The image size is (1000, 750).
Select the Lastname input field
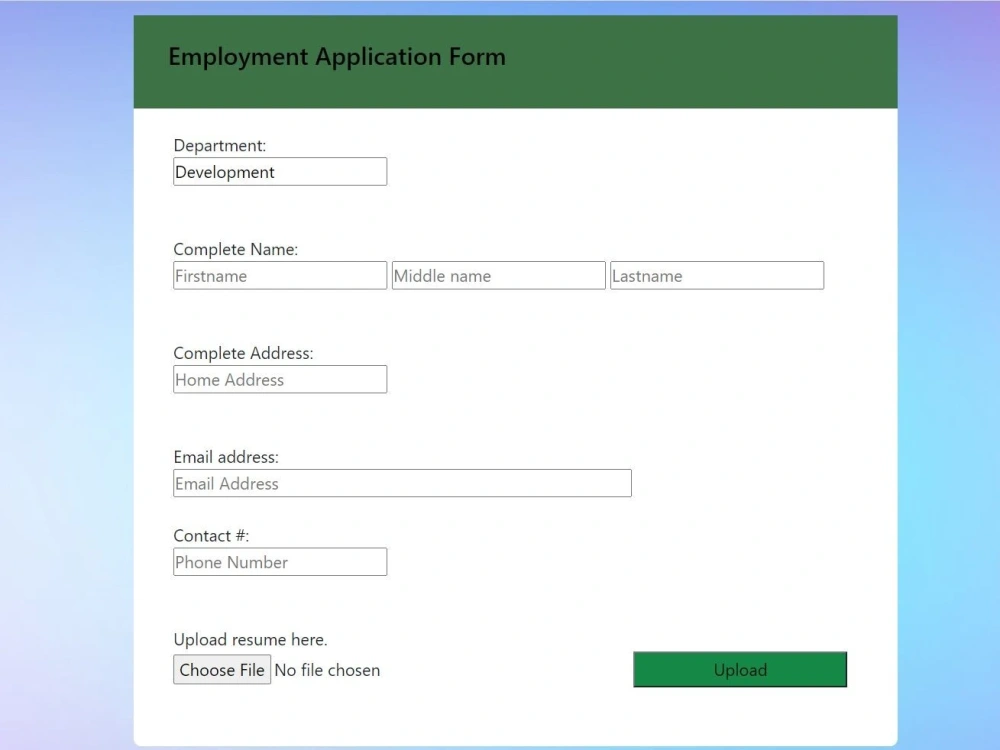717,276
